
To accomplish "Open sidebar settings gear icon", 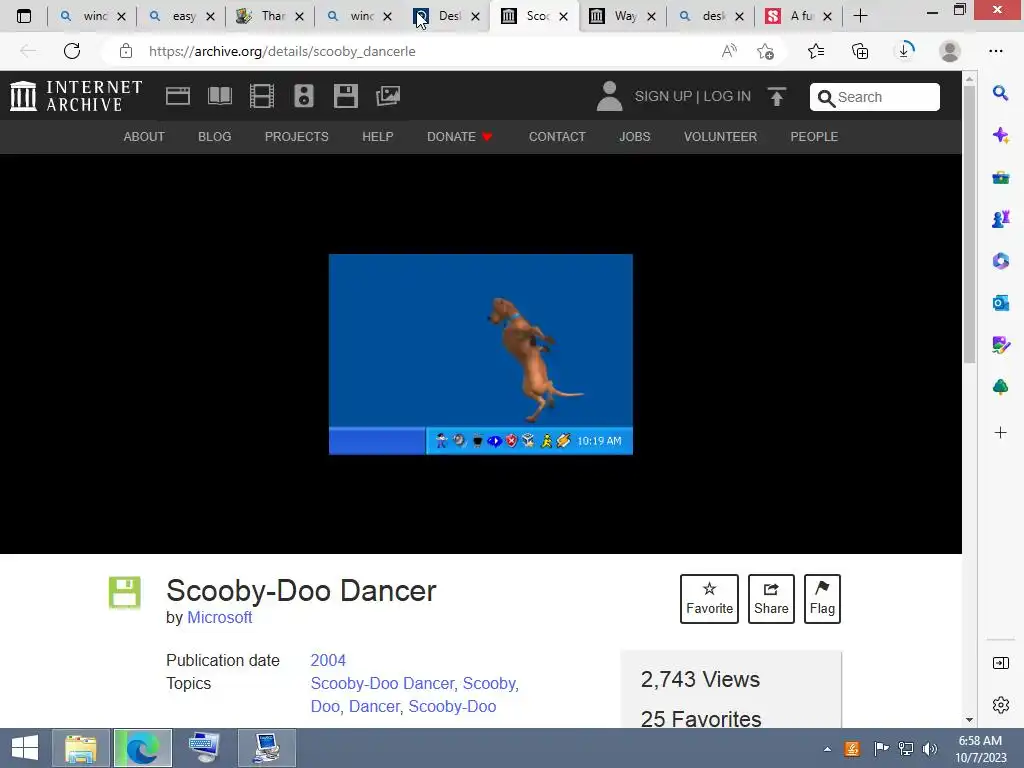I will pyautogui.click(x=1000, y=705).
